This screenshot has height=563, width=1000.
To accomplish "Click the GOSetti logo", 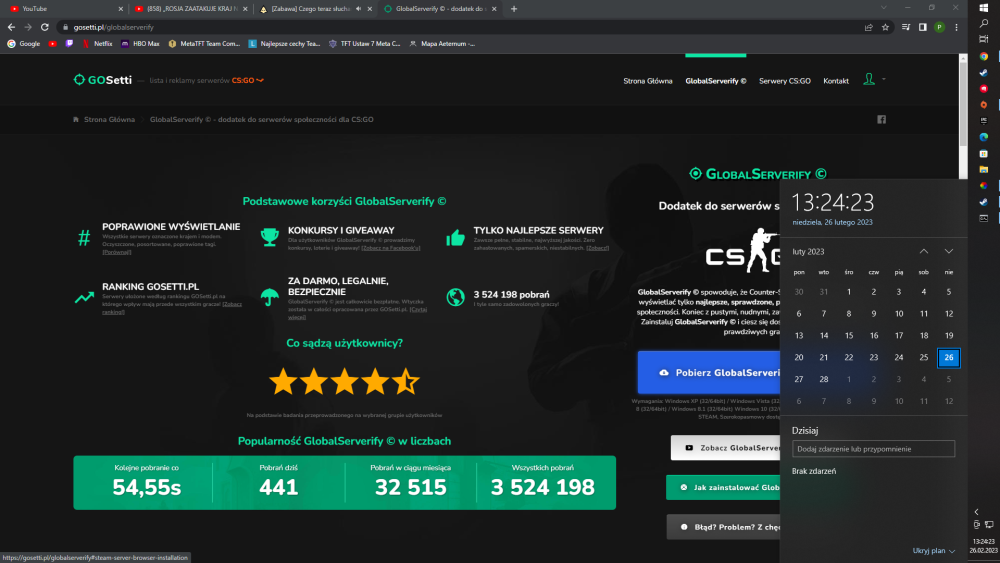I will (103, 80).
